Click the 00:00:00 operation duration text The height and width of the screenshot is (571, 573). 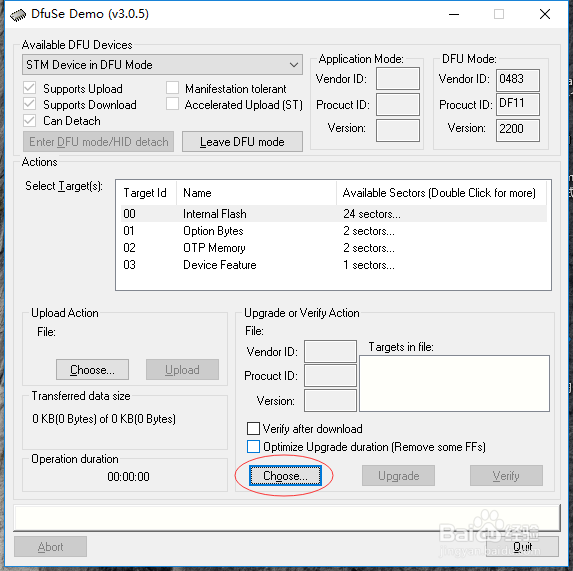pyautogui.click(x=128, y=476)
